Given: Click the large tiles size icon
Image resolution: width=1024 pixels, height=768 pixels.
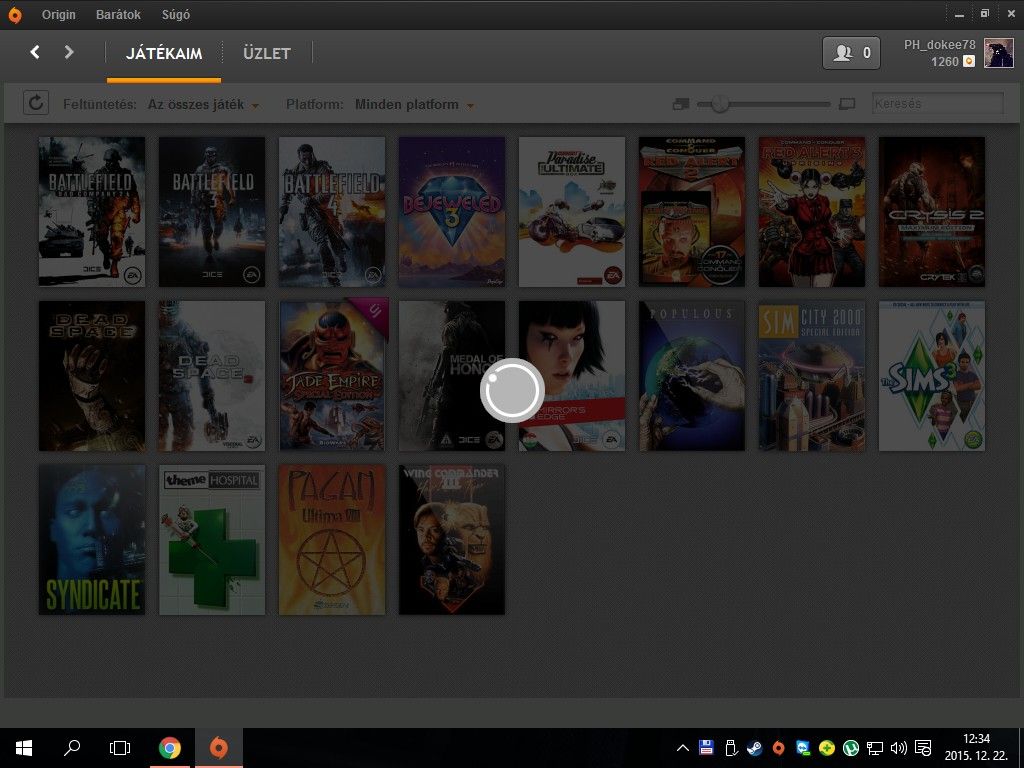Looking at the screenshot, I should pos(847,104).
